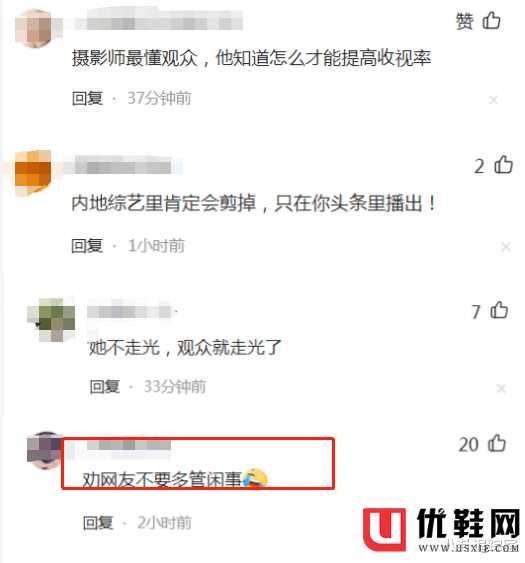
Task: Click thumbs-up showing 2 likes
Action: [x=503, y=165]
